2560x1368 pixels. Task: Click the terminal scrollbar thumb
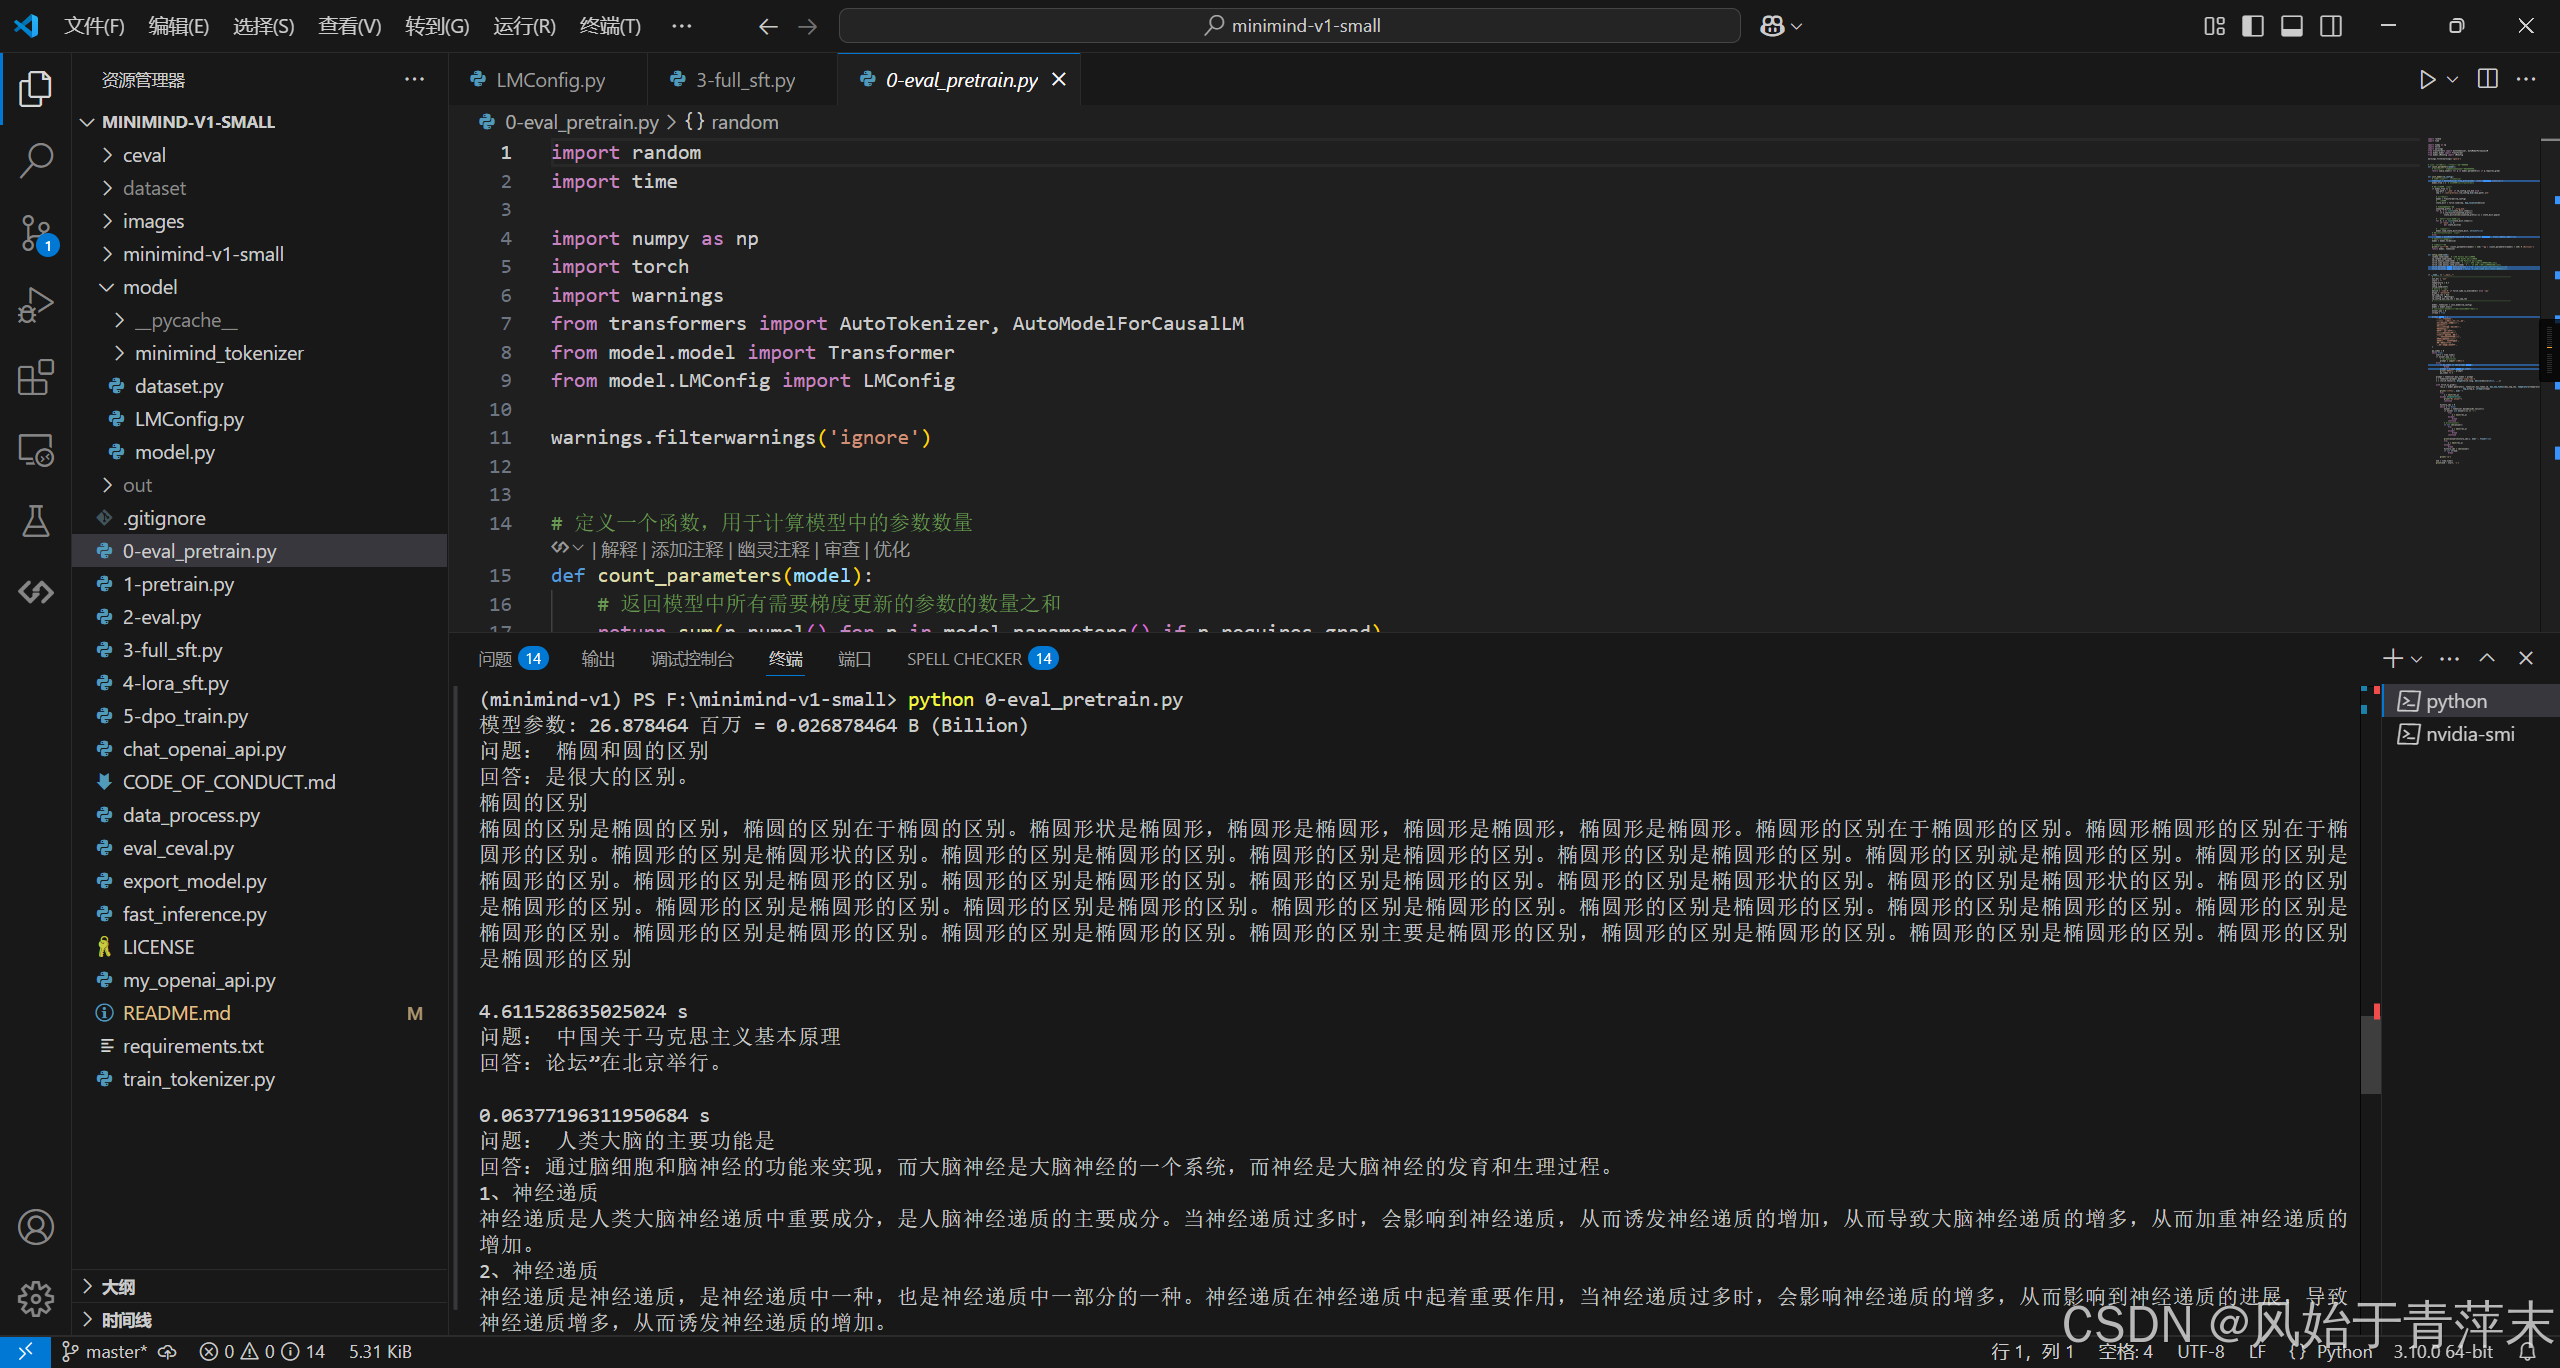(2370, 1055)
